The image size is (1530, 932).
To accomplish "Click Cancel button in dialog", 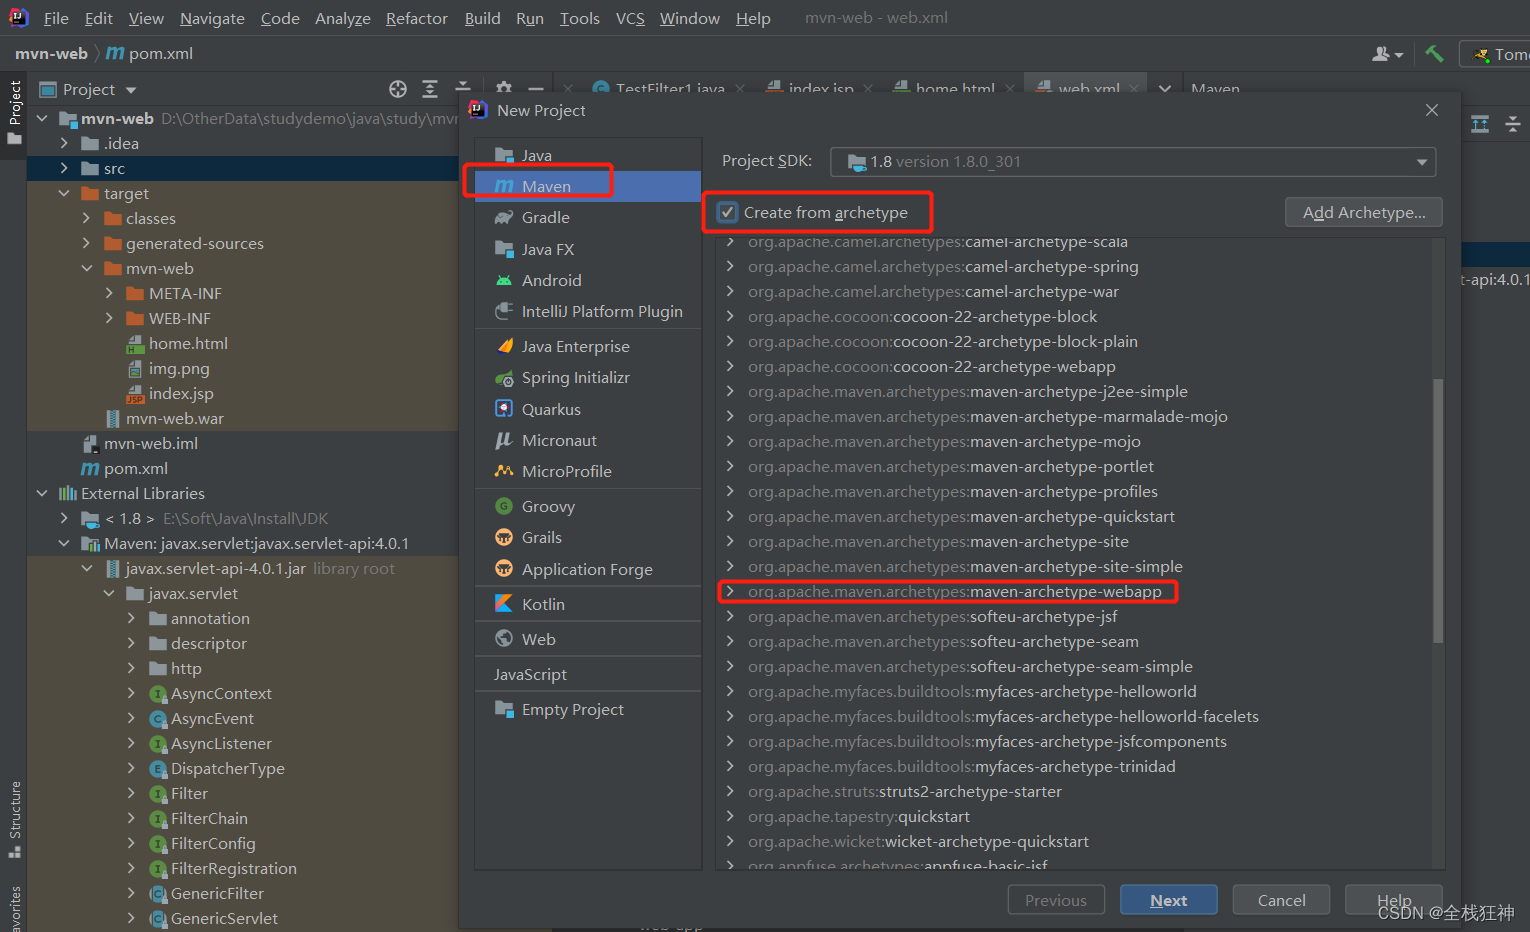I will click(1281, 900).
